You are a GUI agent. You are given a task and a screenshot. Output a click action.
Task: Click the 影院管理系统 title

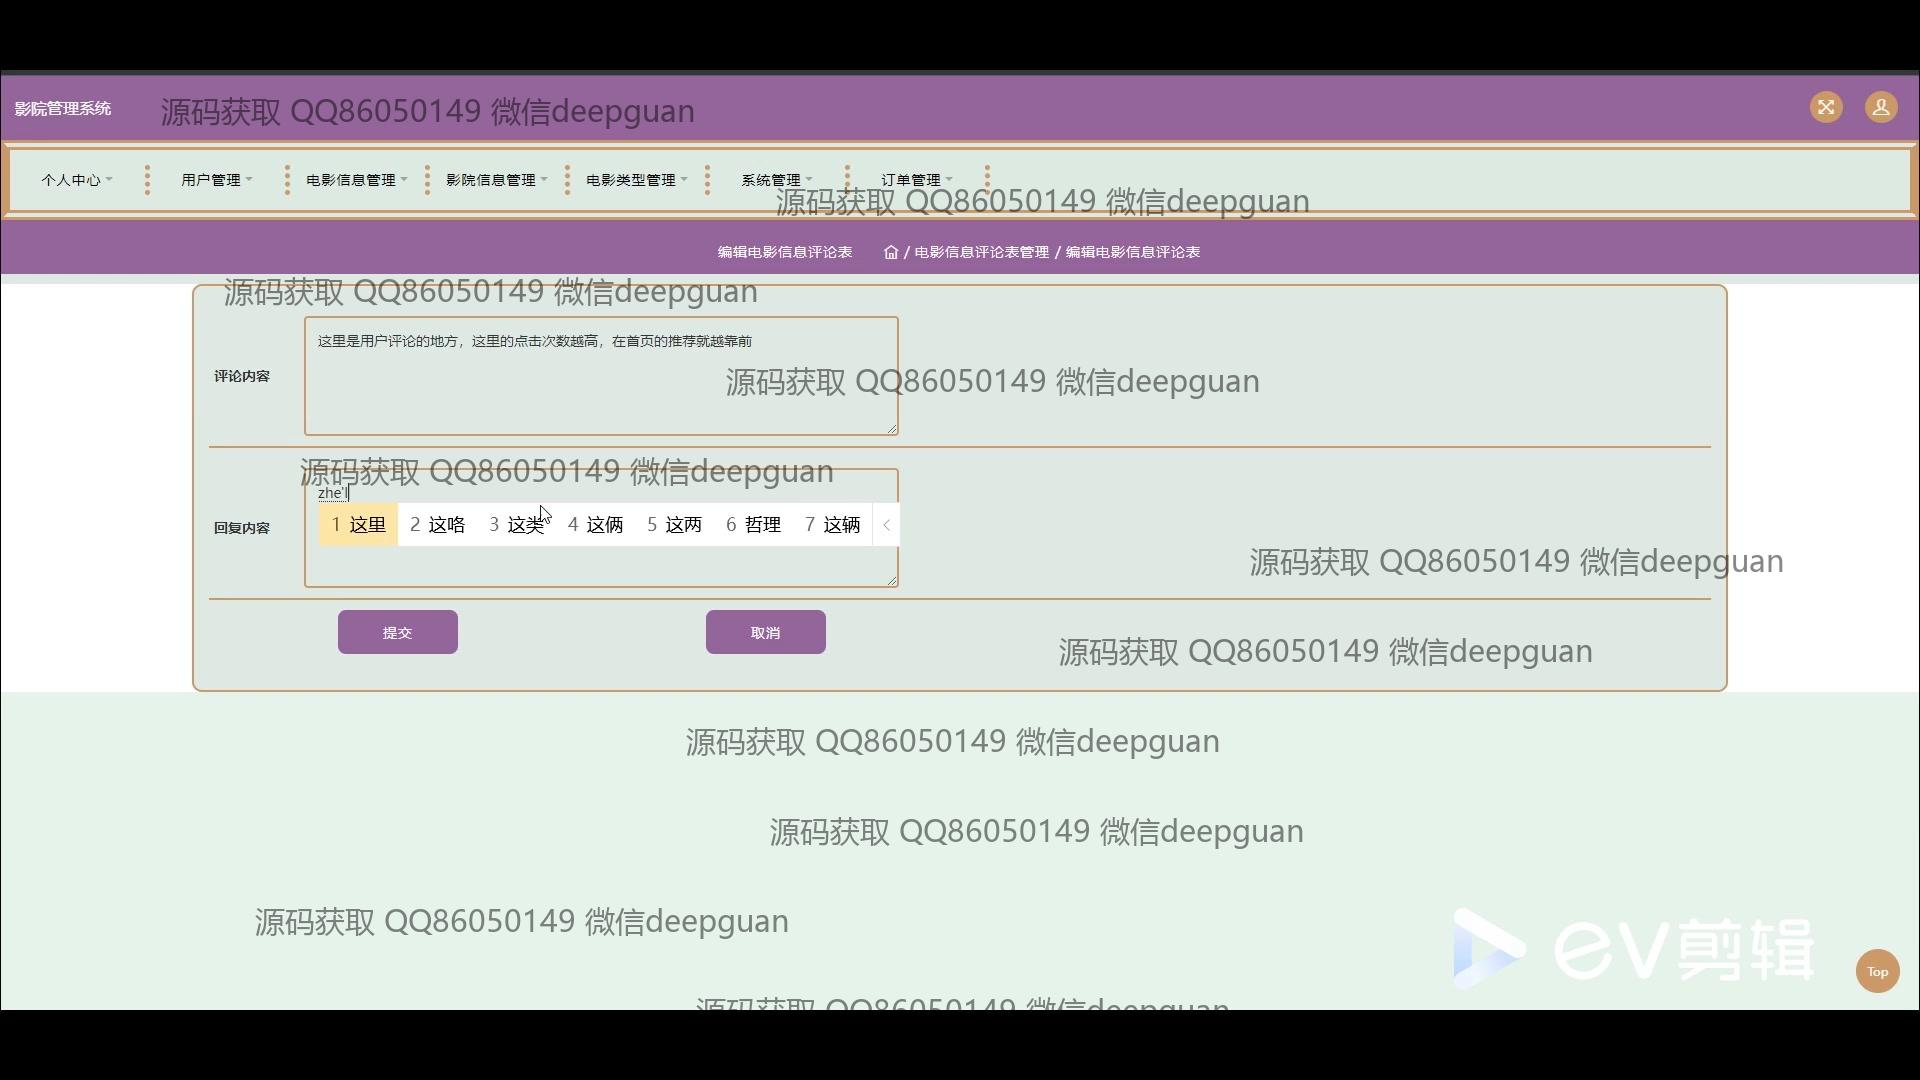(63, 108)
